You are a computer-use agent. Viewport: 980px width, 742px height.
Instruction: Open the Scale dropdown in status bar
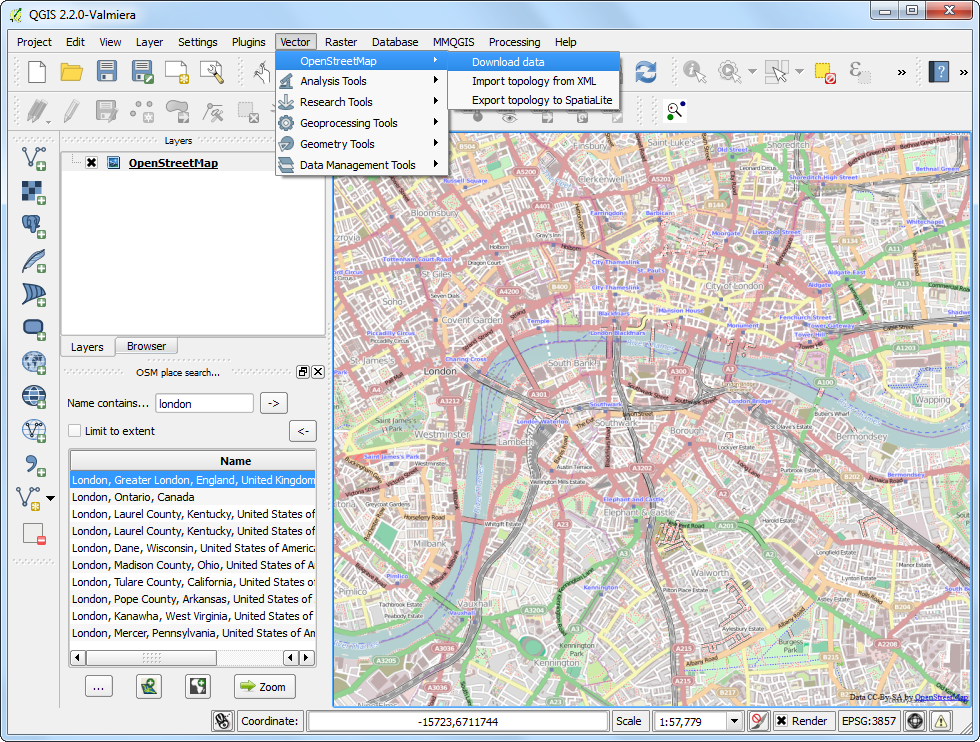click(734, 721)
